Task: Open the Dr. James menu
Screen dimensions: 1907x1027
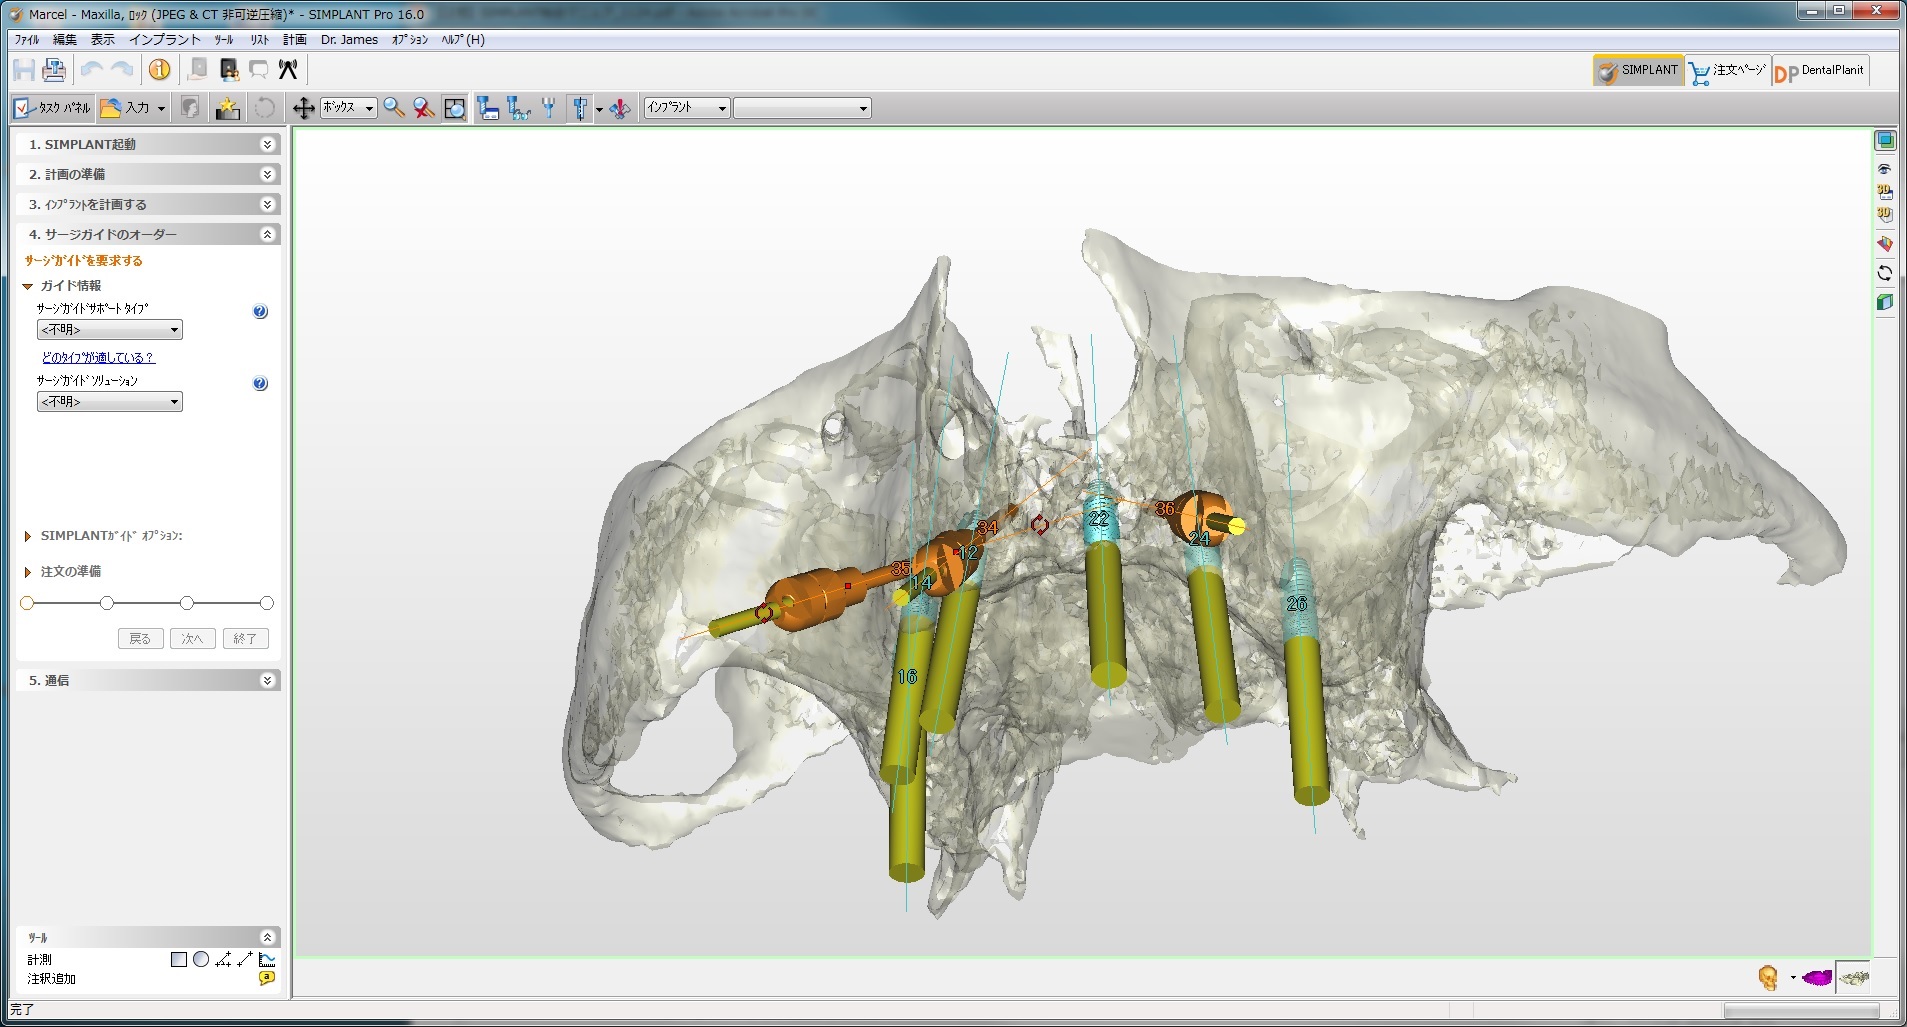Action: coord(349,40)
